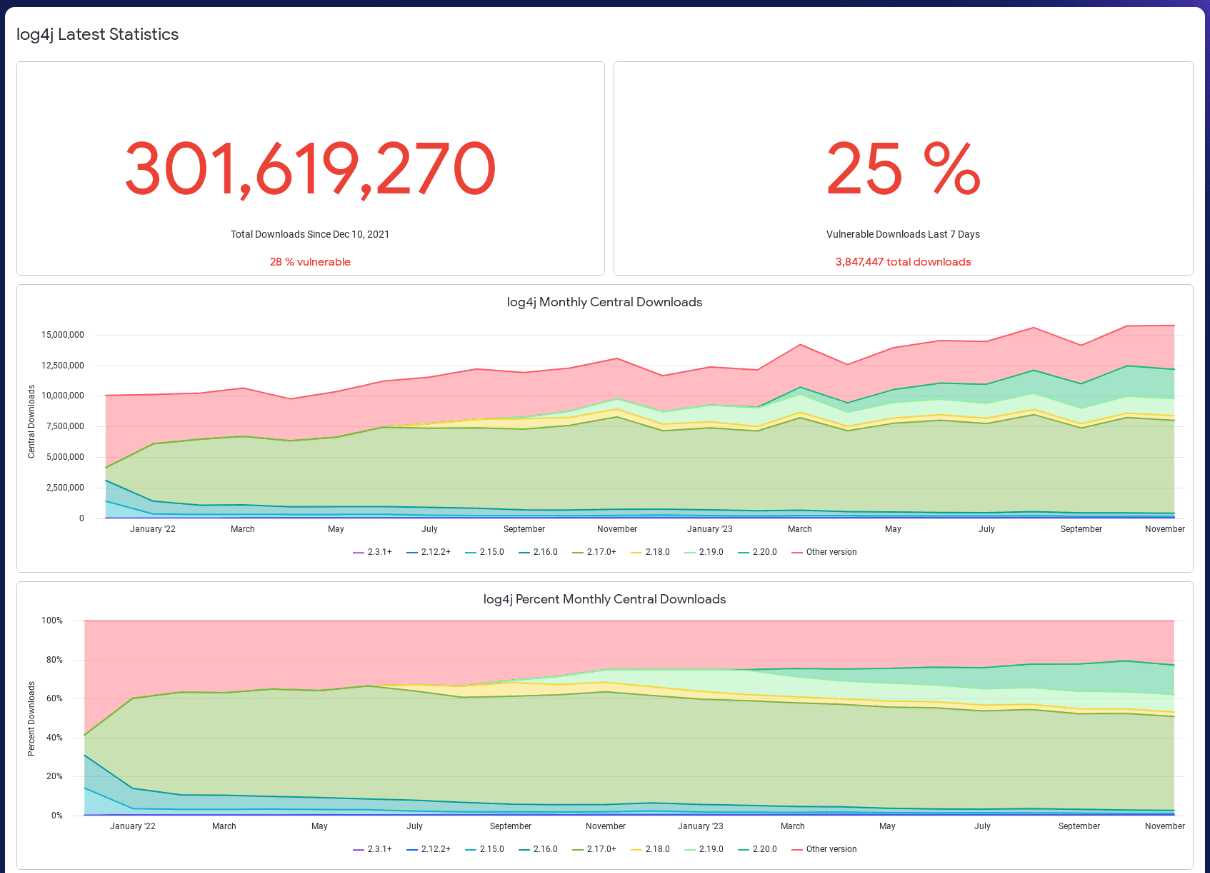Click the 2.17.0+ green color swatch
Viewport: 1210px width, 873px height.
point(576,551)
